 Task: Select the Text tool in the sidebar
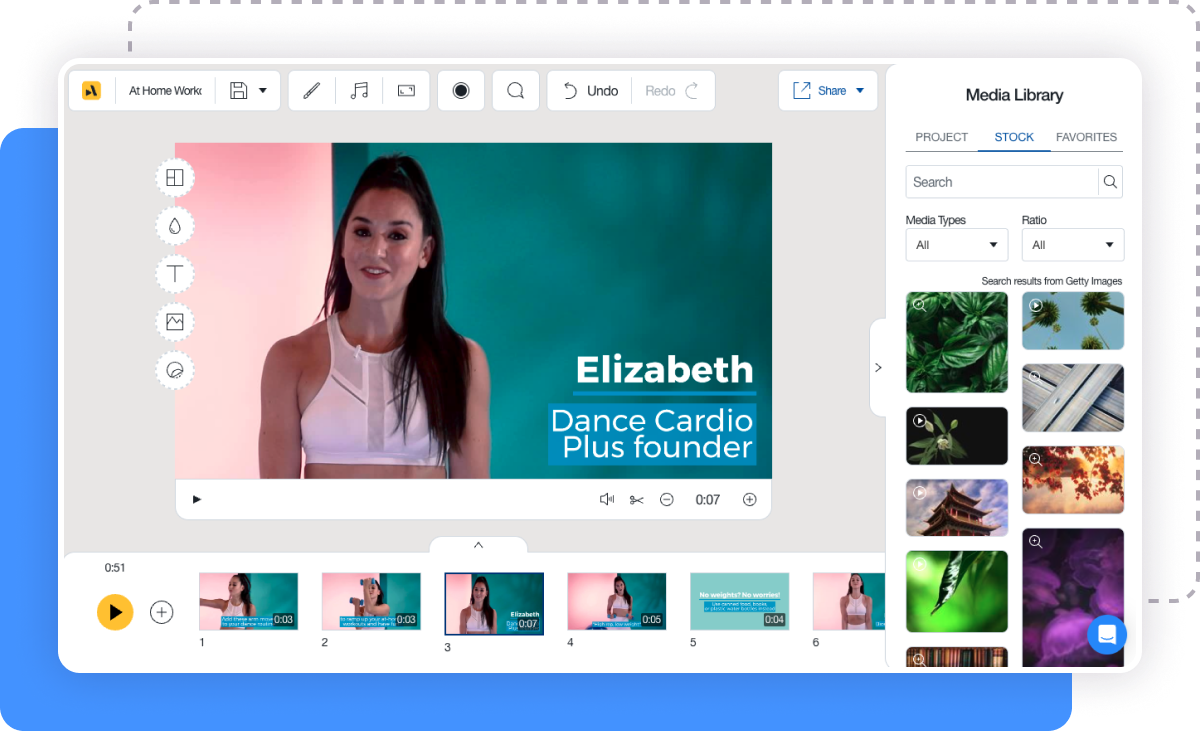point(174,273)
